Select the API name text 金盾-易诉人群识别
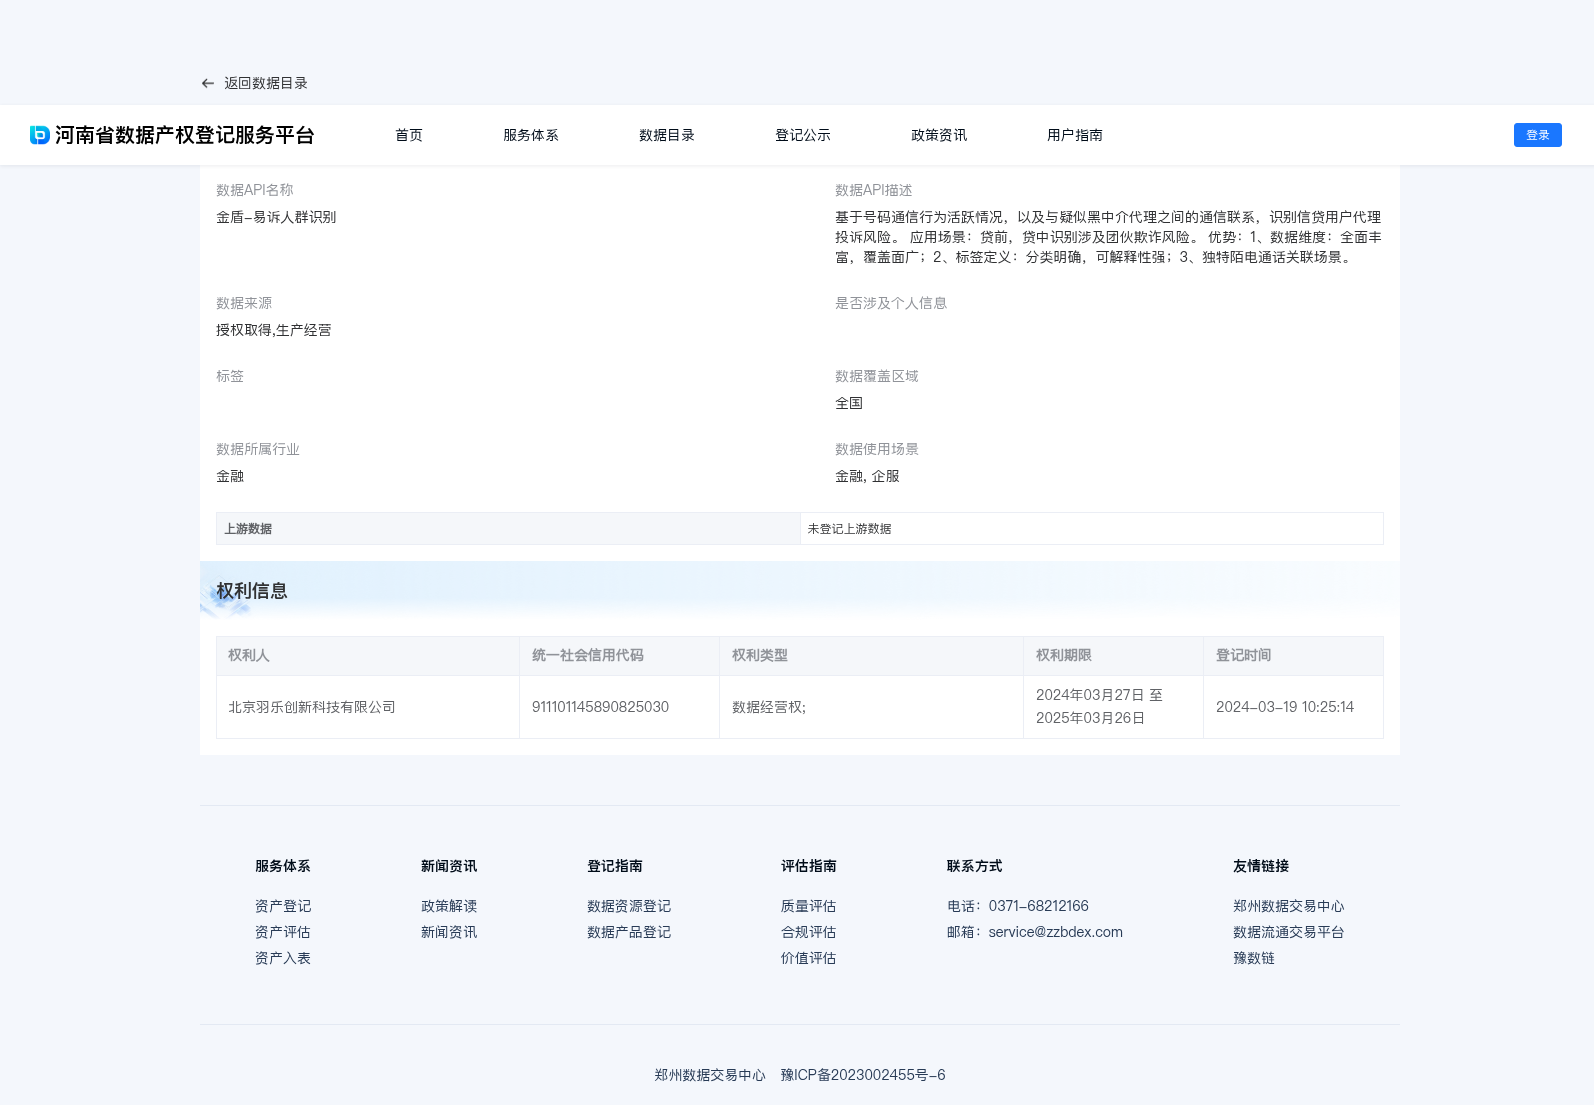Screen dimensions: 1594x1105 (276, 217)
